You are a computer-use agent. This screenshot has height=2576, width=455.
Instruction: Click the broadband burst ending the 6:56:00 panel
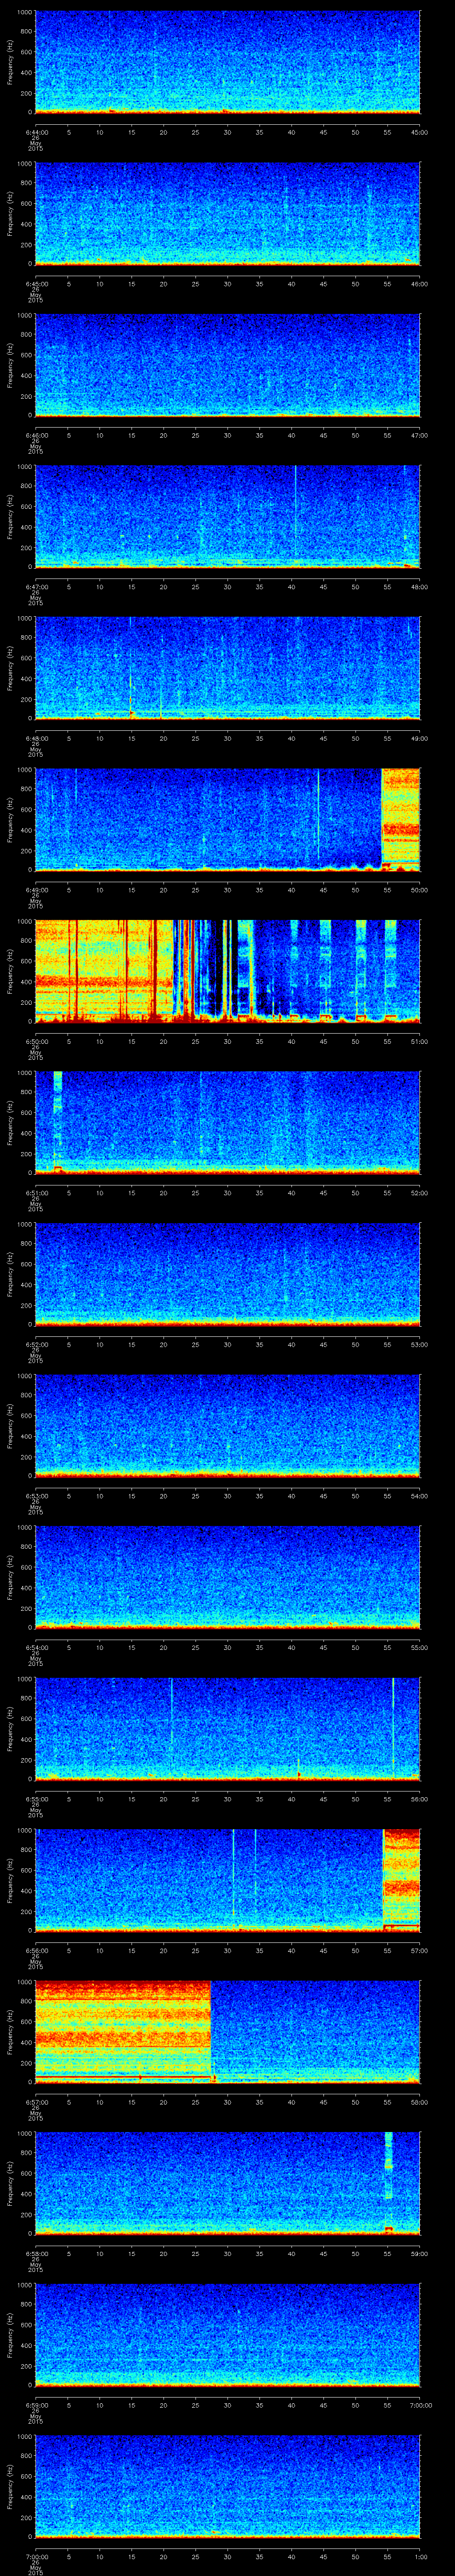(402, 1879)
